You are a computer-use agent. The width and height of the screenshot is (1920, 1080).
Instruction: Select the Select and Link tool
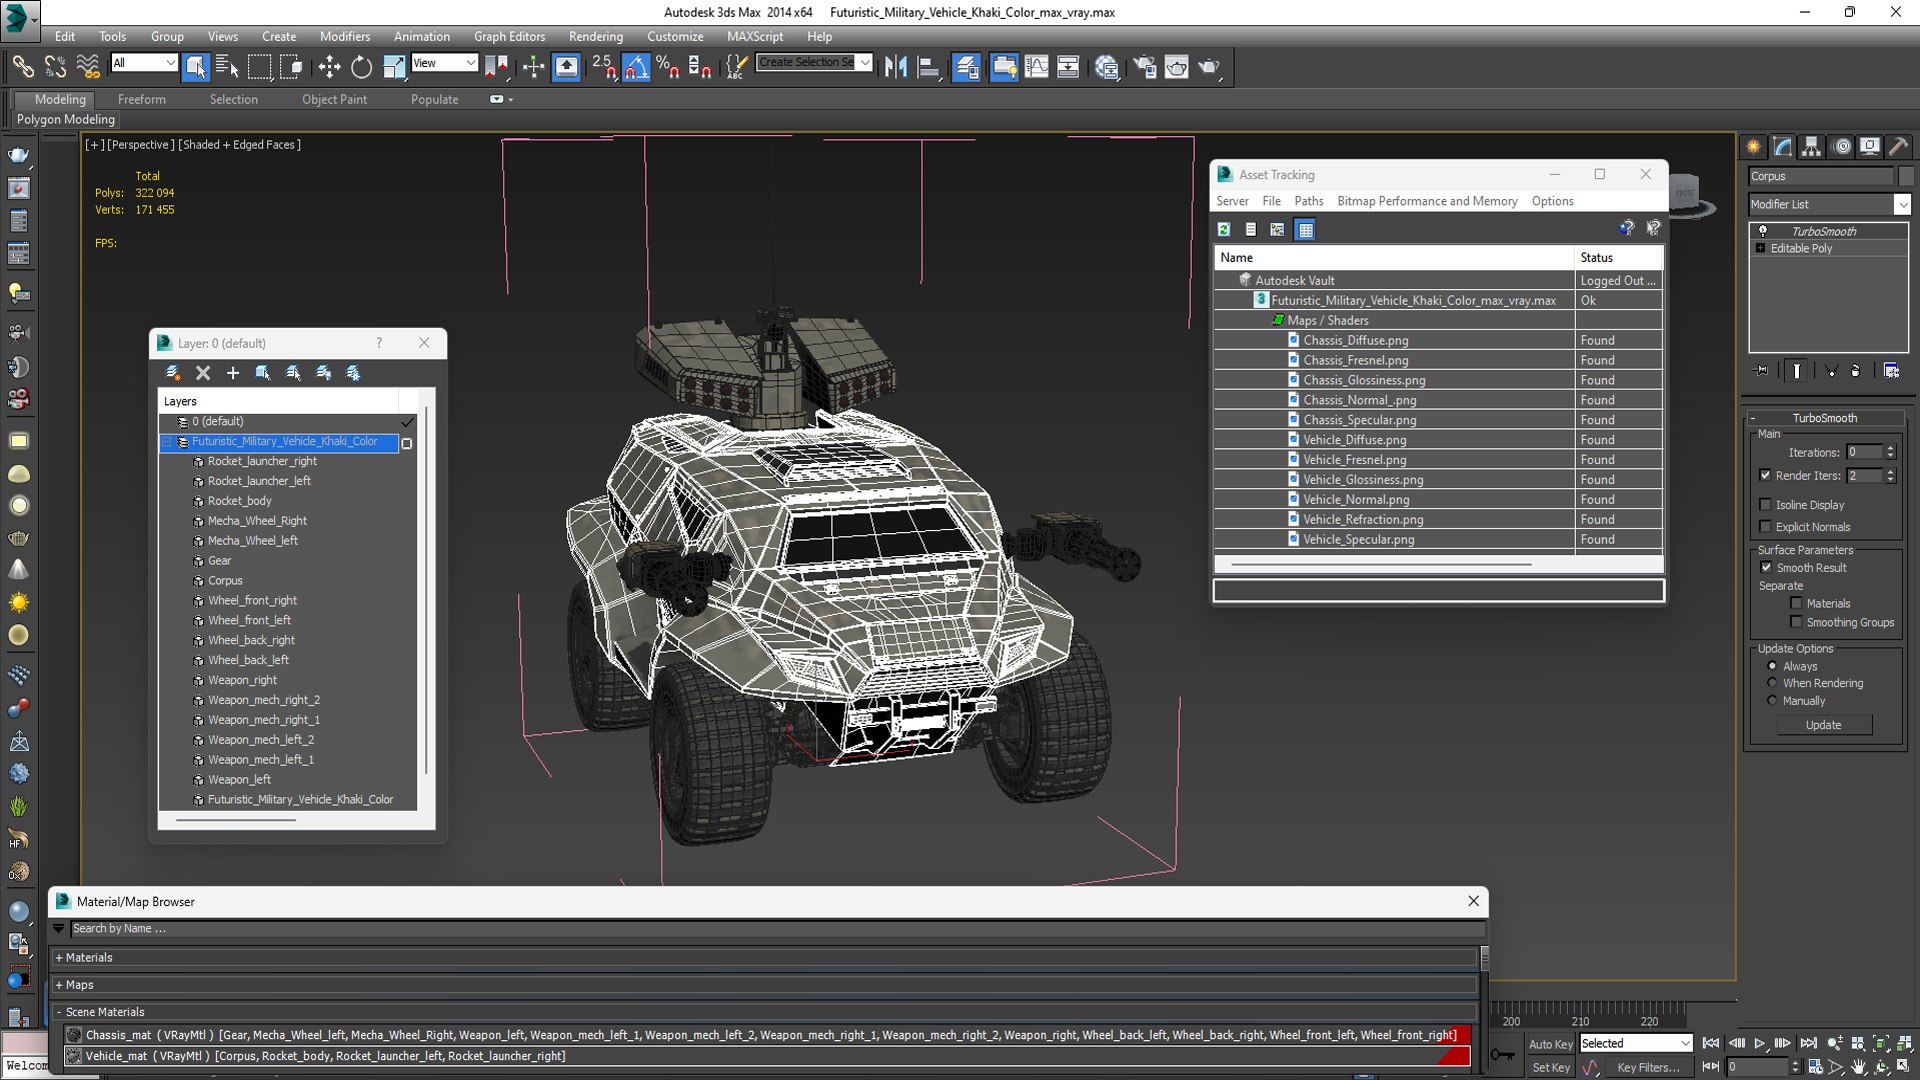[x=22, y=67]
